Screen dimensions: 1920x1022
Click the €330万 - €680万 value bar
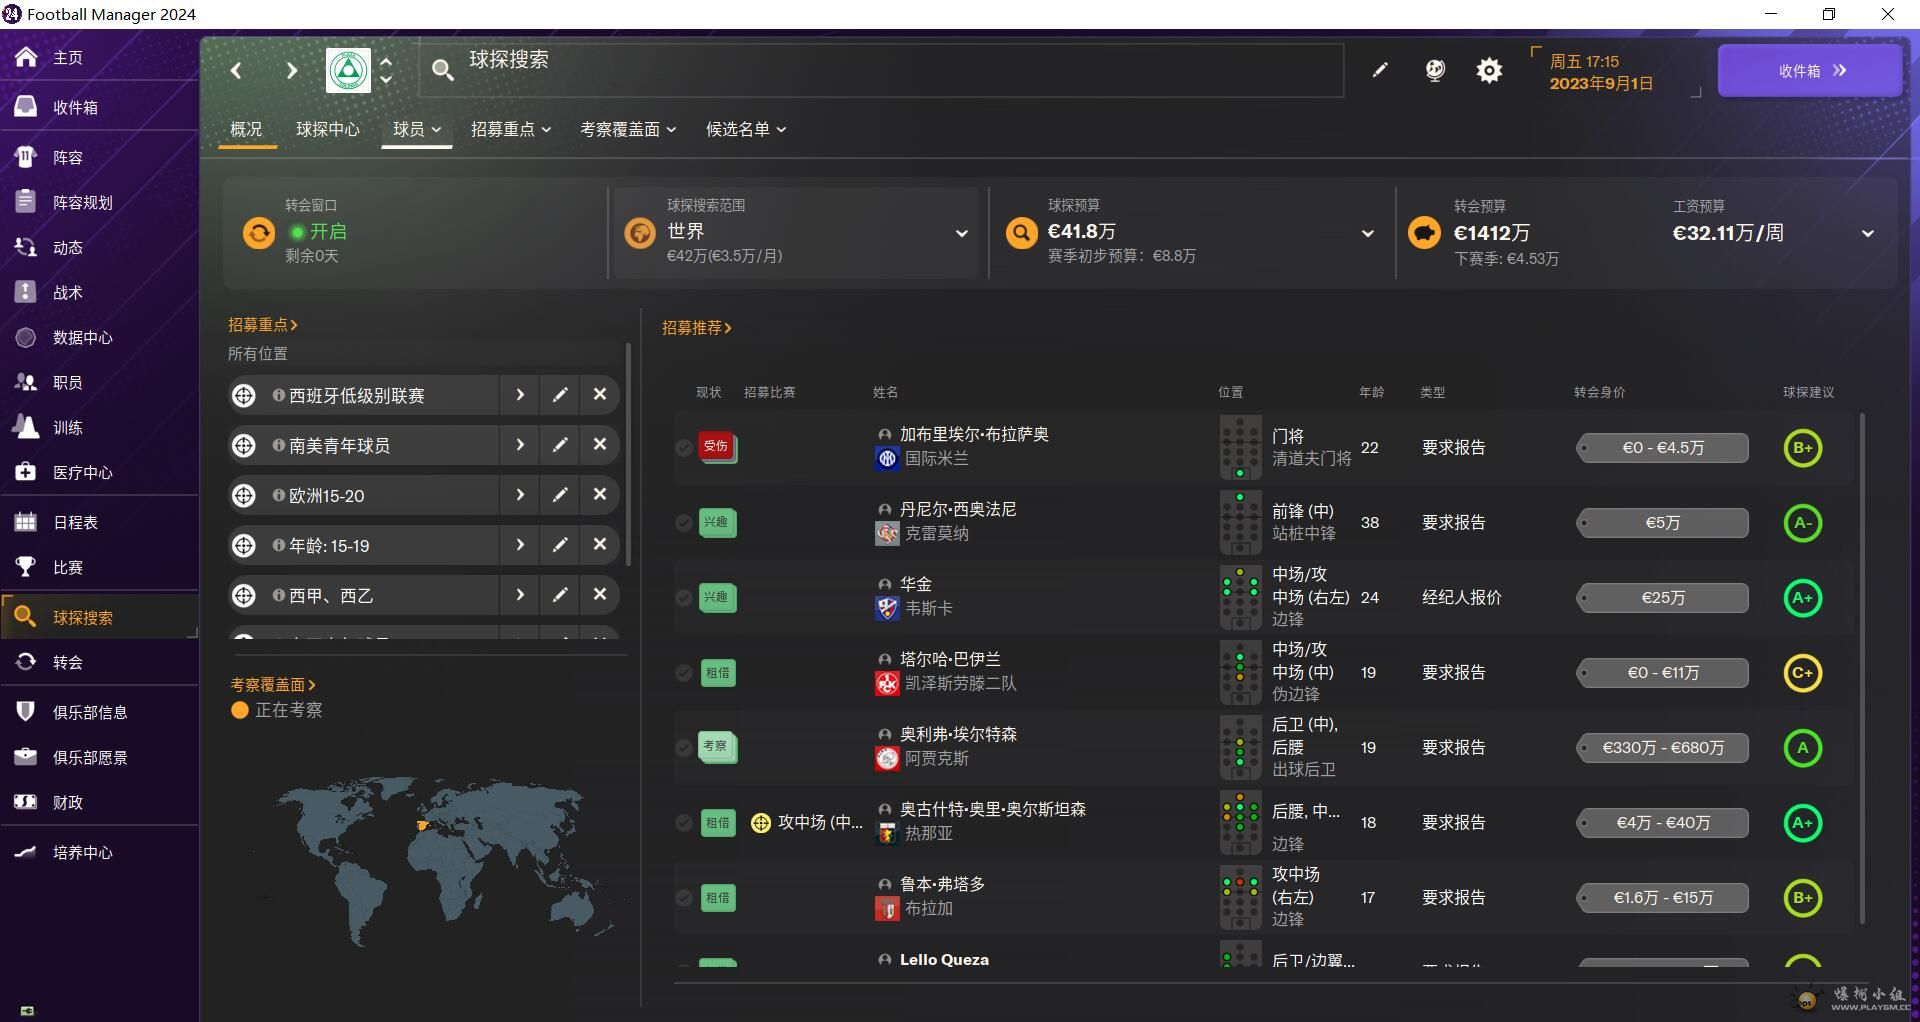[1663, 748]
